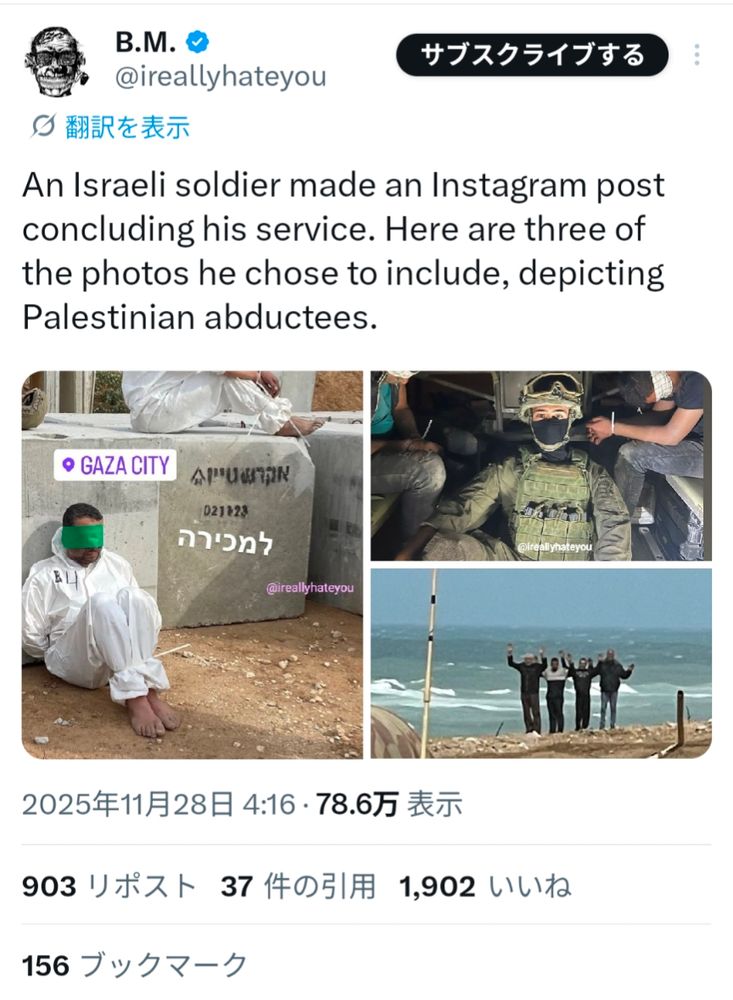Click the blue verified badge

[x=198, y=43]
